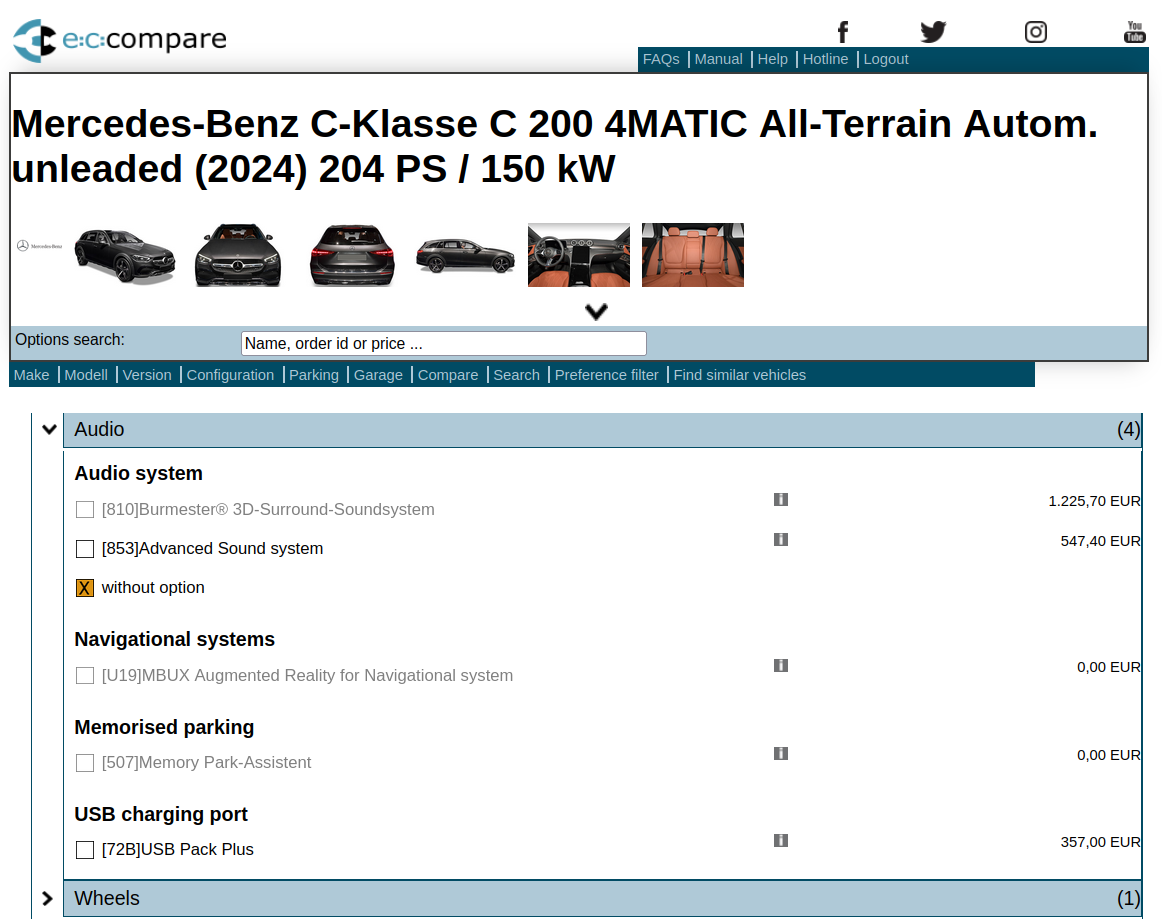Click the 'USB charging port' subheading

[161, 815]
